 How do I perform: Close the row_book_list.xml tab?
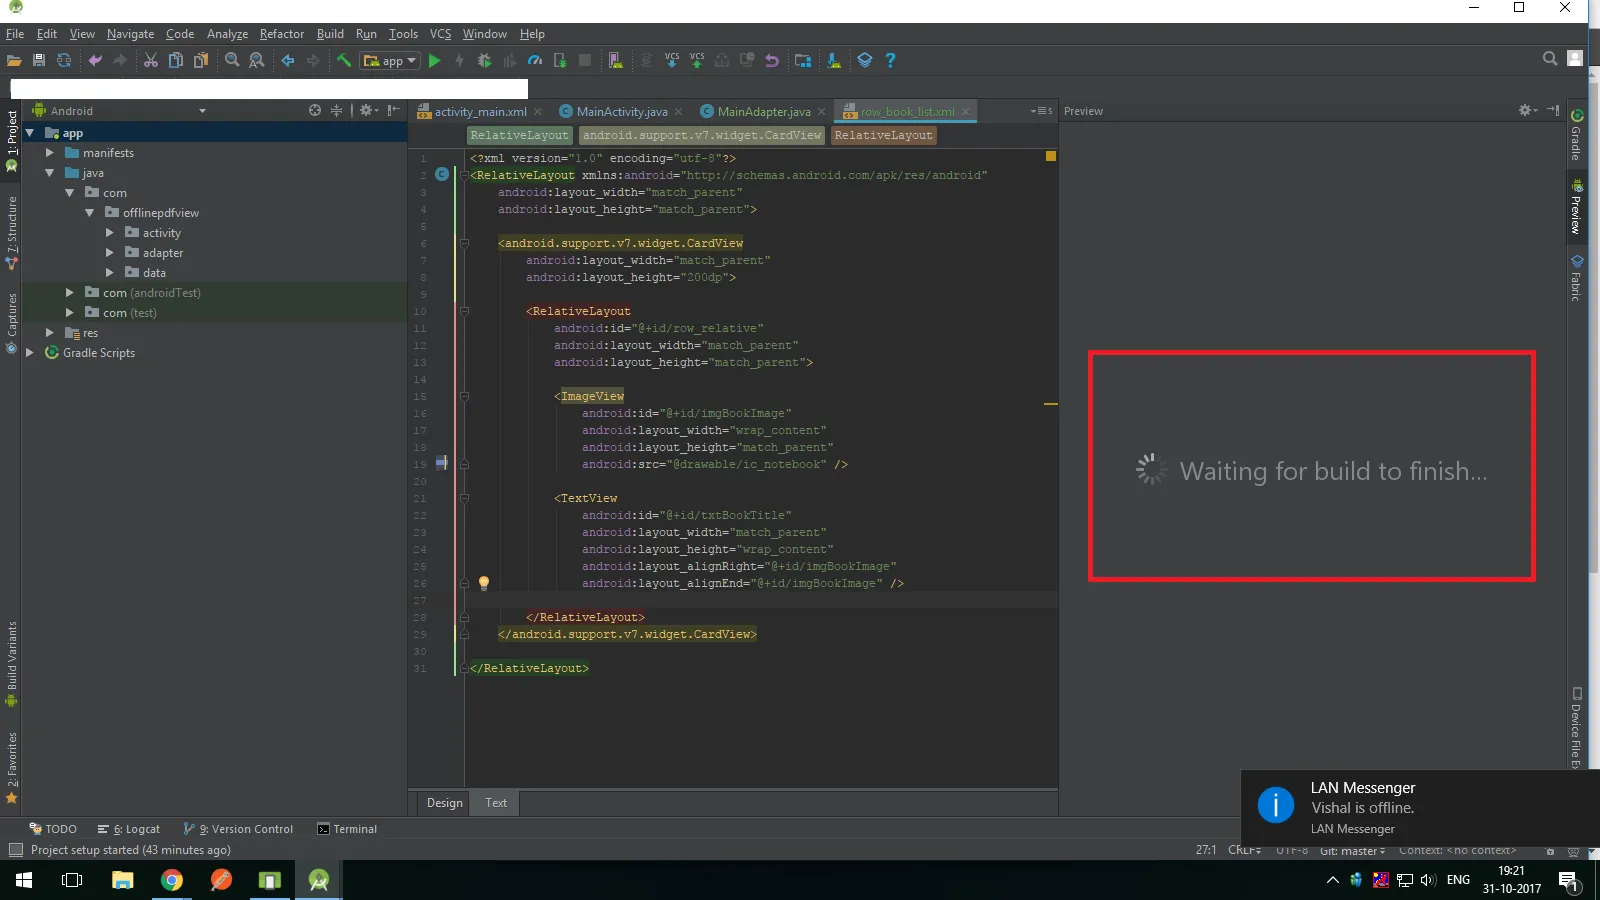(965, 112)
